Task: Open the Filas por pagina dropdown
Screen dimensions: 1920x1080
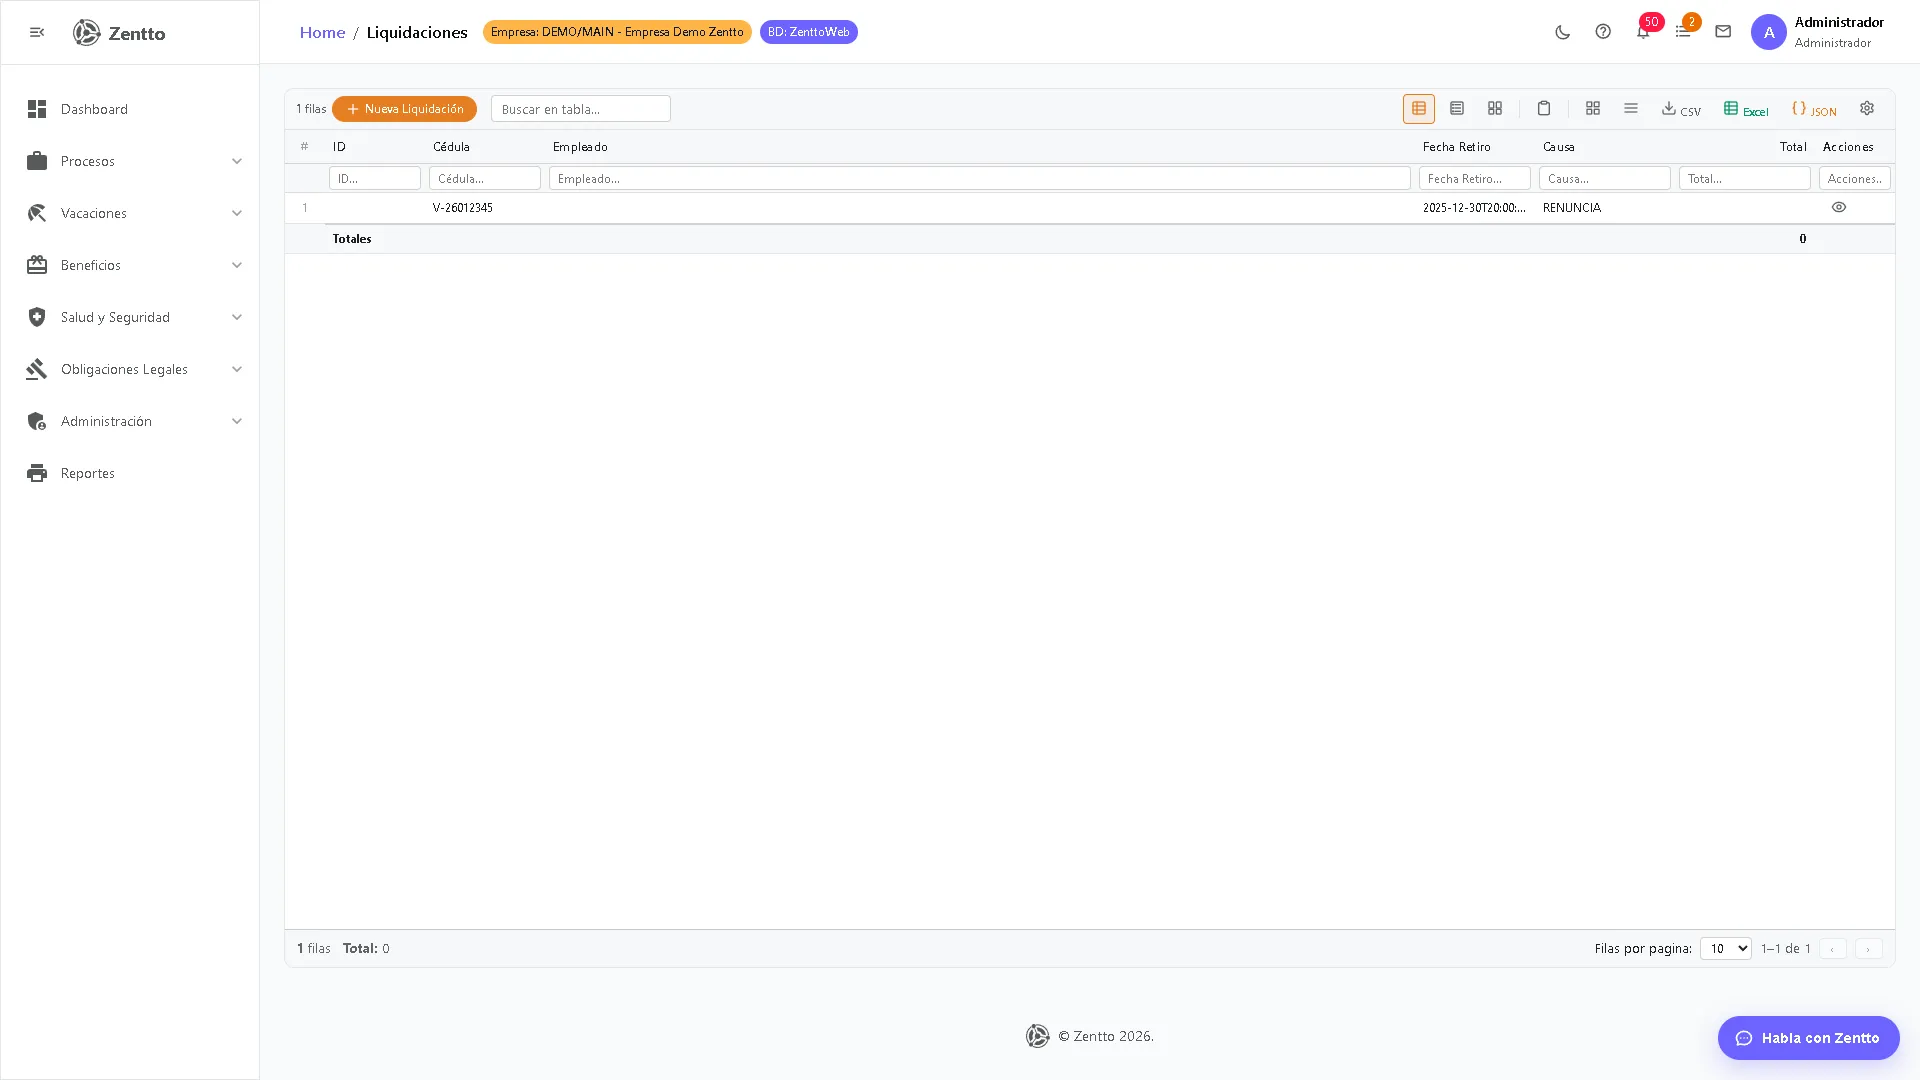Action: pyautogui.click(x=1725, y=948)
